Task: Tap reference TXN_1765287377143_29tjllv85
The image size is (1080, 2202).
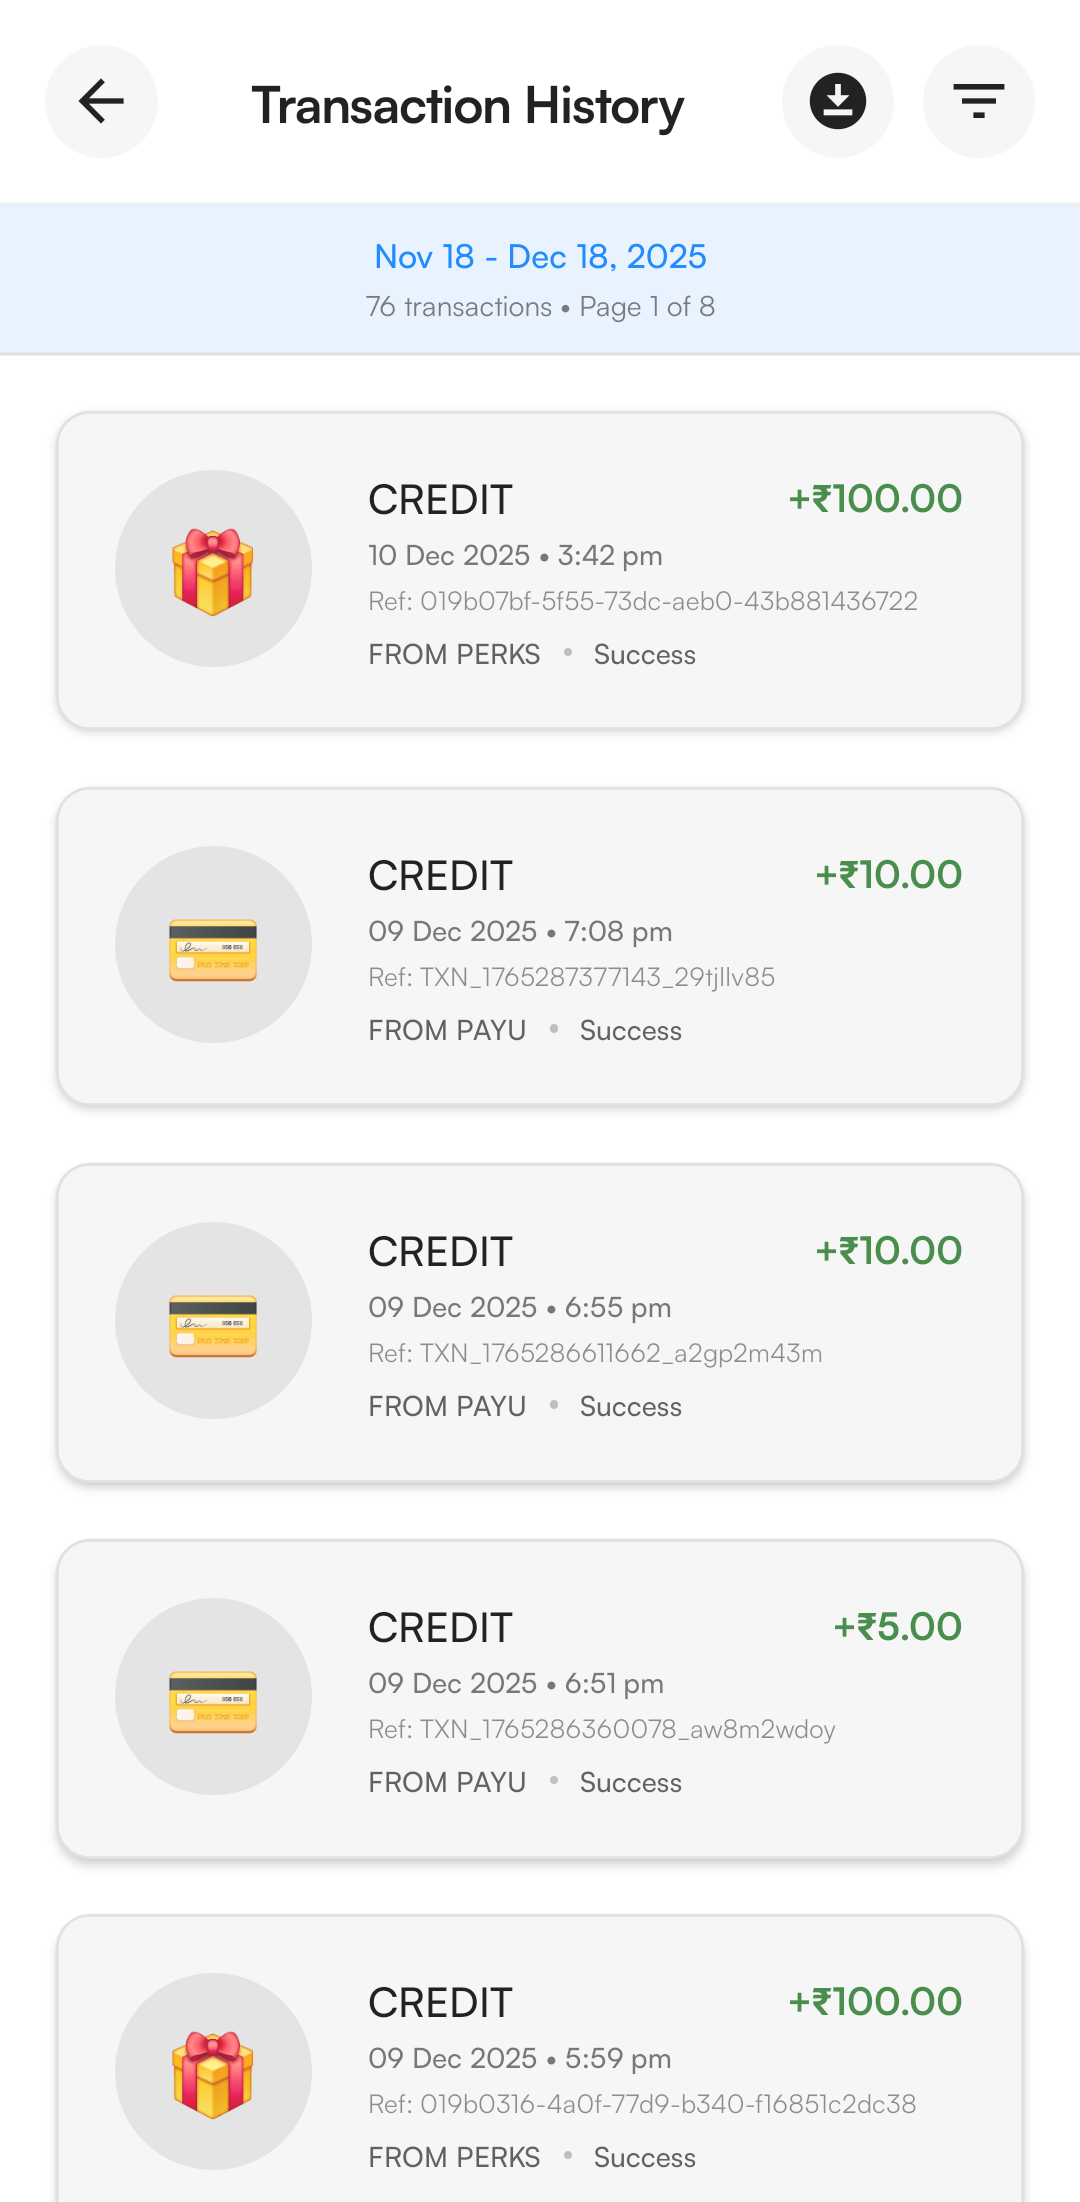Action: [x=571, y=977]
